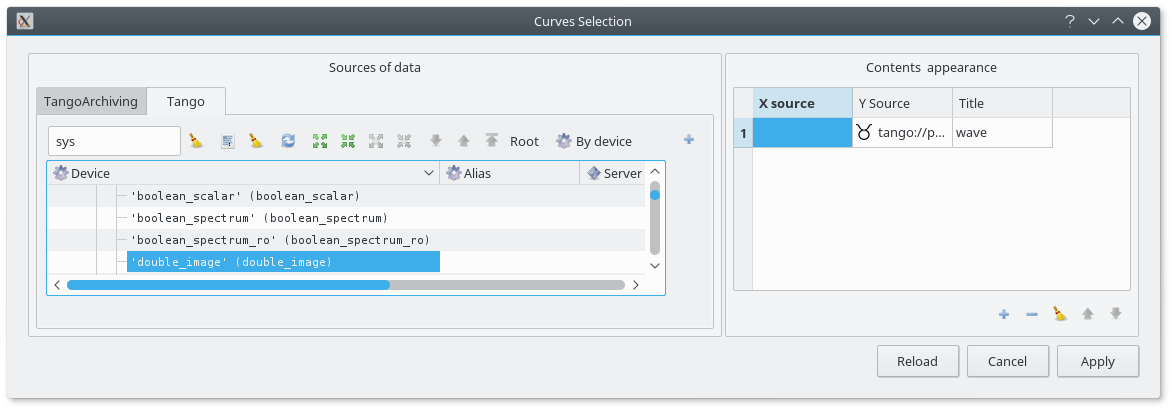Open the By device perspective selector

coord(594,141)
